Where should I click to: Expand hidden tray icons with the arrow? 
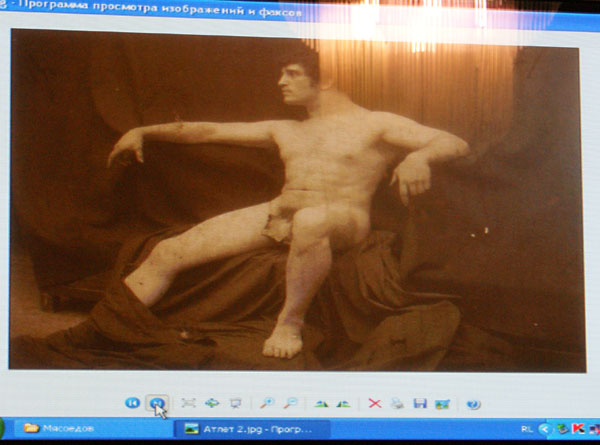tap(545, 429)
